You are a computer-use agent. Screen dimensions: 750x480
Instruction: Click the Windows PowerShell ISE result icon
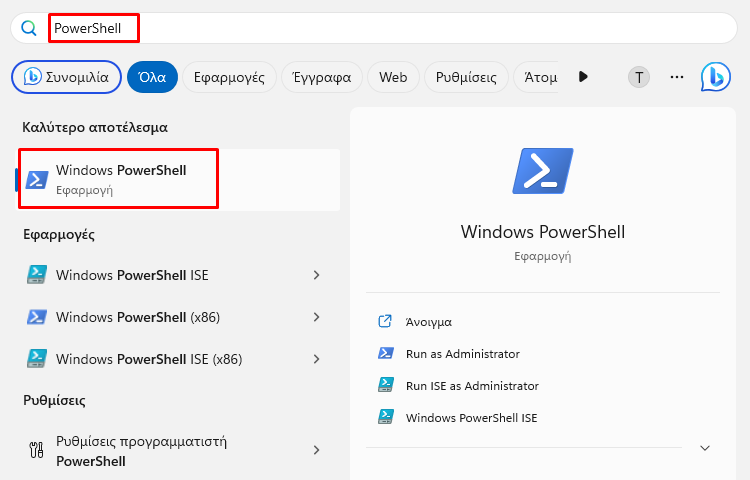[37, 275]
